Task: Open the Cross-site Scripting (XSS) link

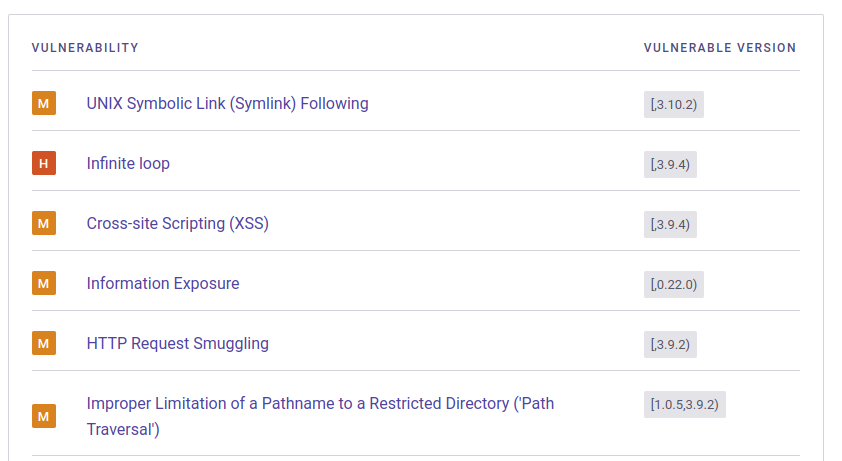Action: [x=177, y=223]
